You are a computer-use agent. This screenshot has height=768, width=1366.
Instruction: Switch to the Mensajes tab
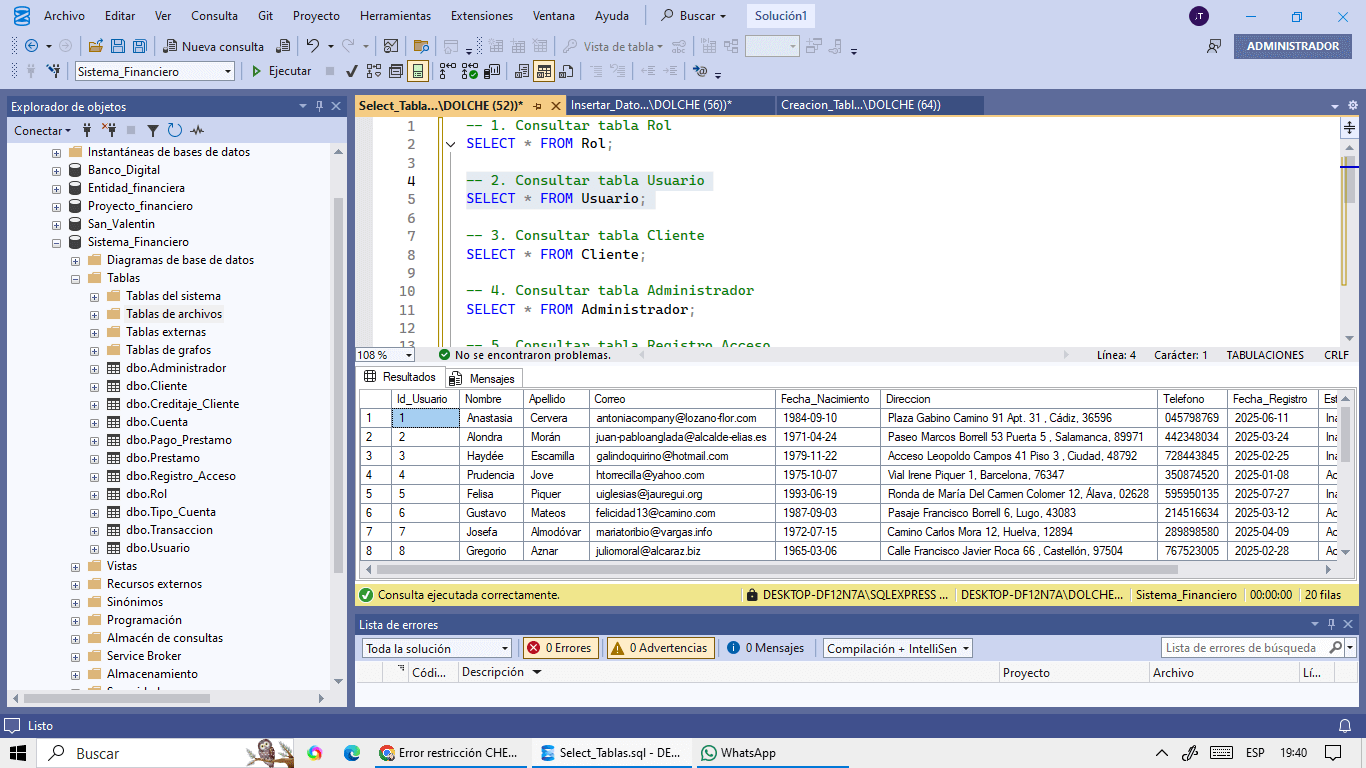click(x=483, y=378)
